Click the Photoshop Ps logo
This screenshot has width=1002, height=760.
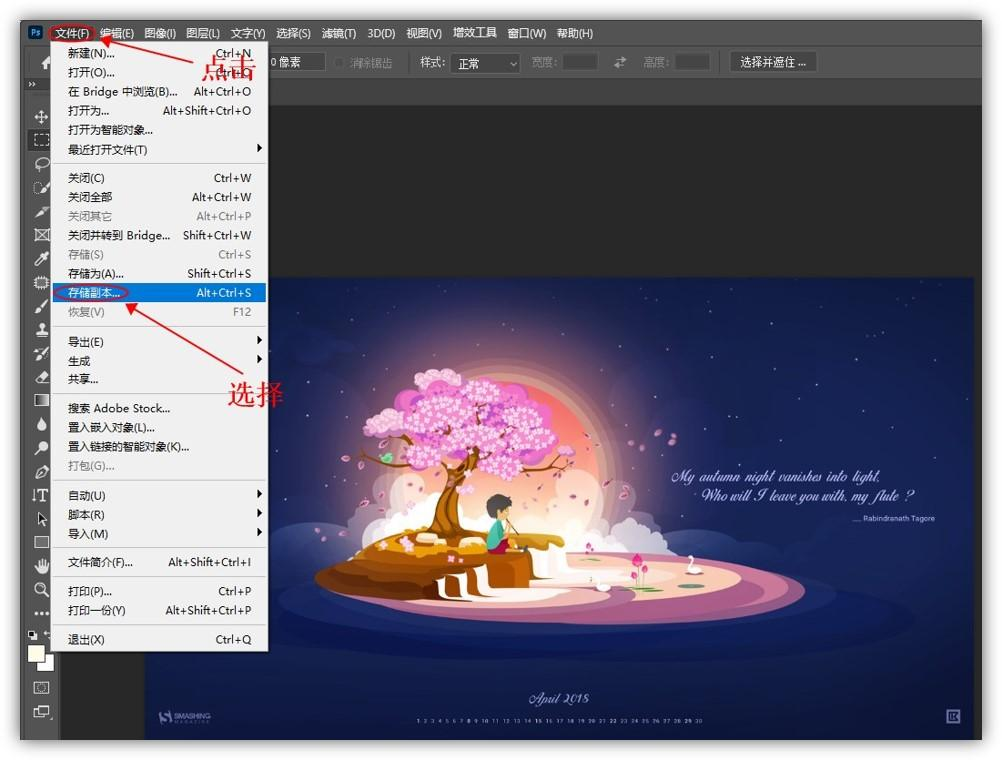click(36, 33)
